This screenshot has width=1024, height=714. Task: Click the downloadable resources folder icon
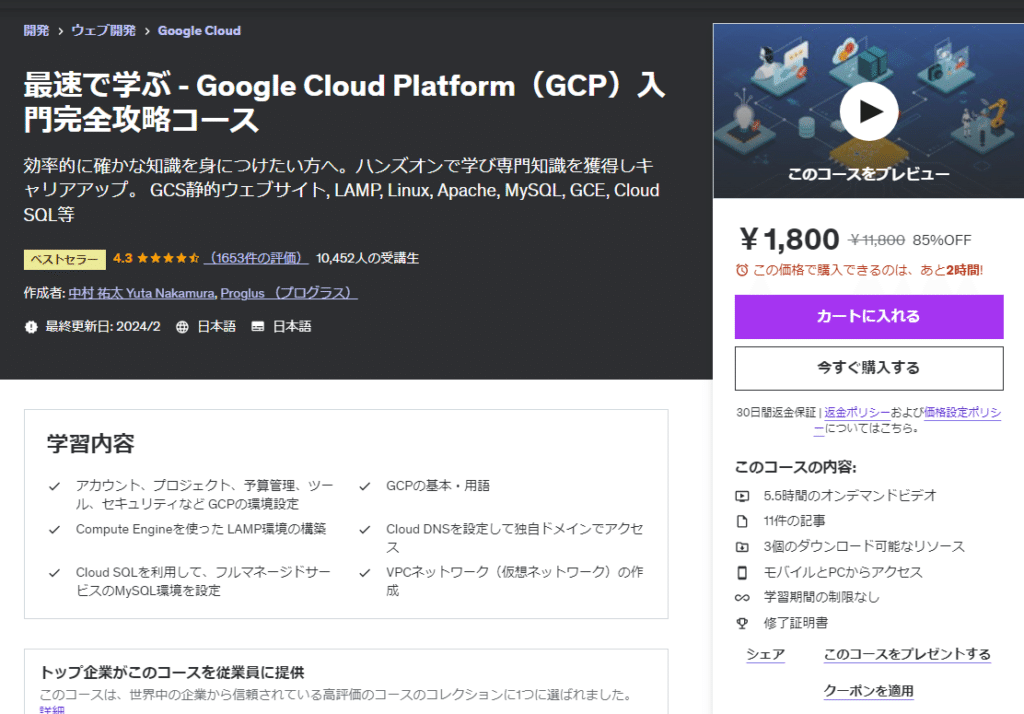(x=741, y=545)
